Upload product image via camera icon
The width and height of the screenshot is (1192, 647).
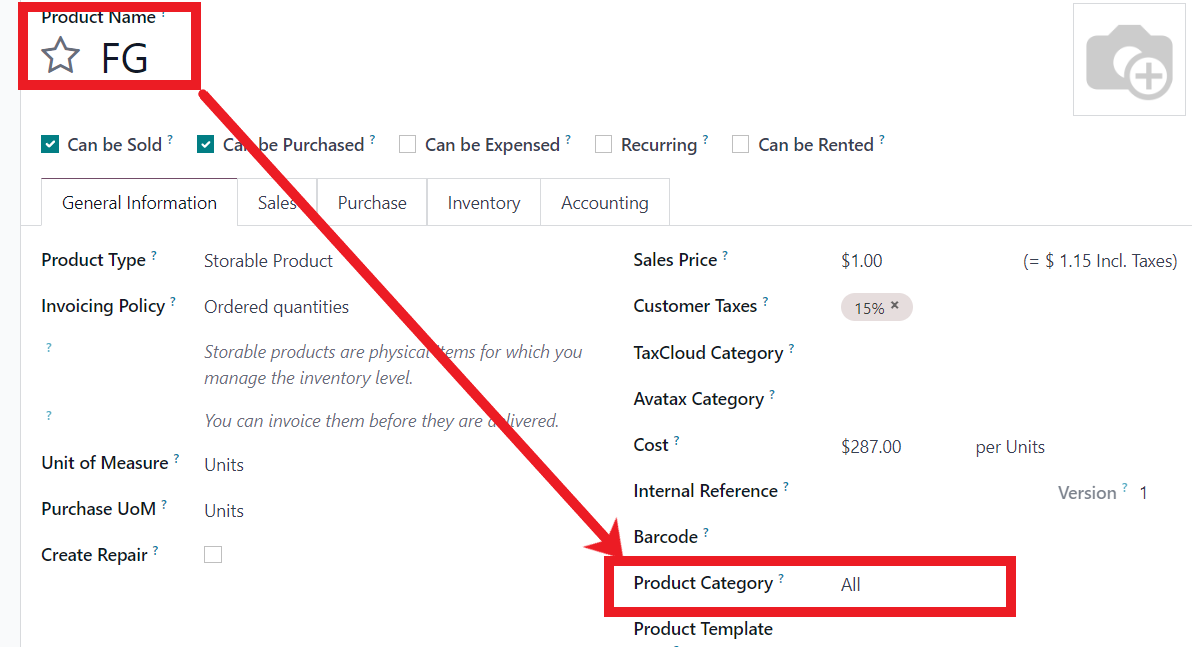[1129, 60]
